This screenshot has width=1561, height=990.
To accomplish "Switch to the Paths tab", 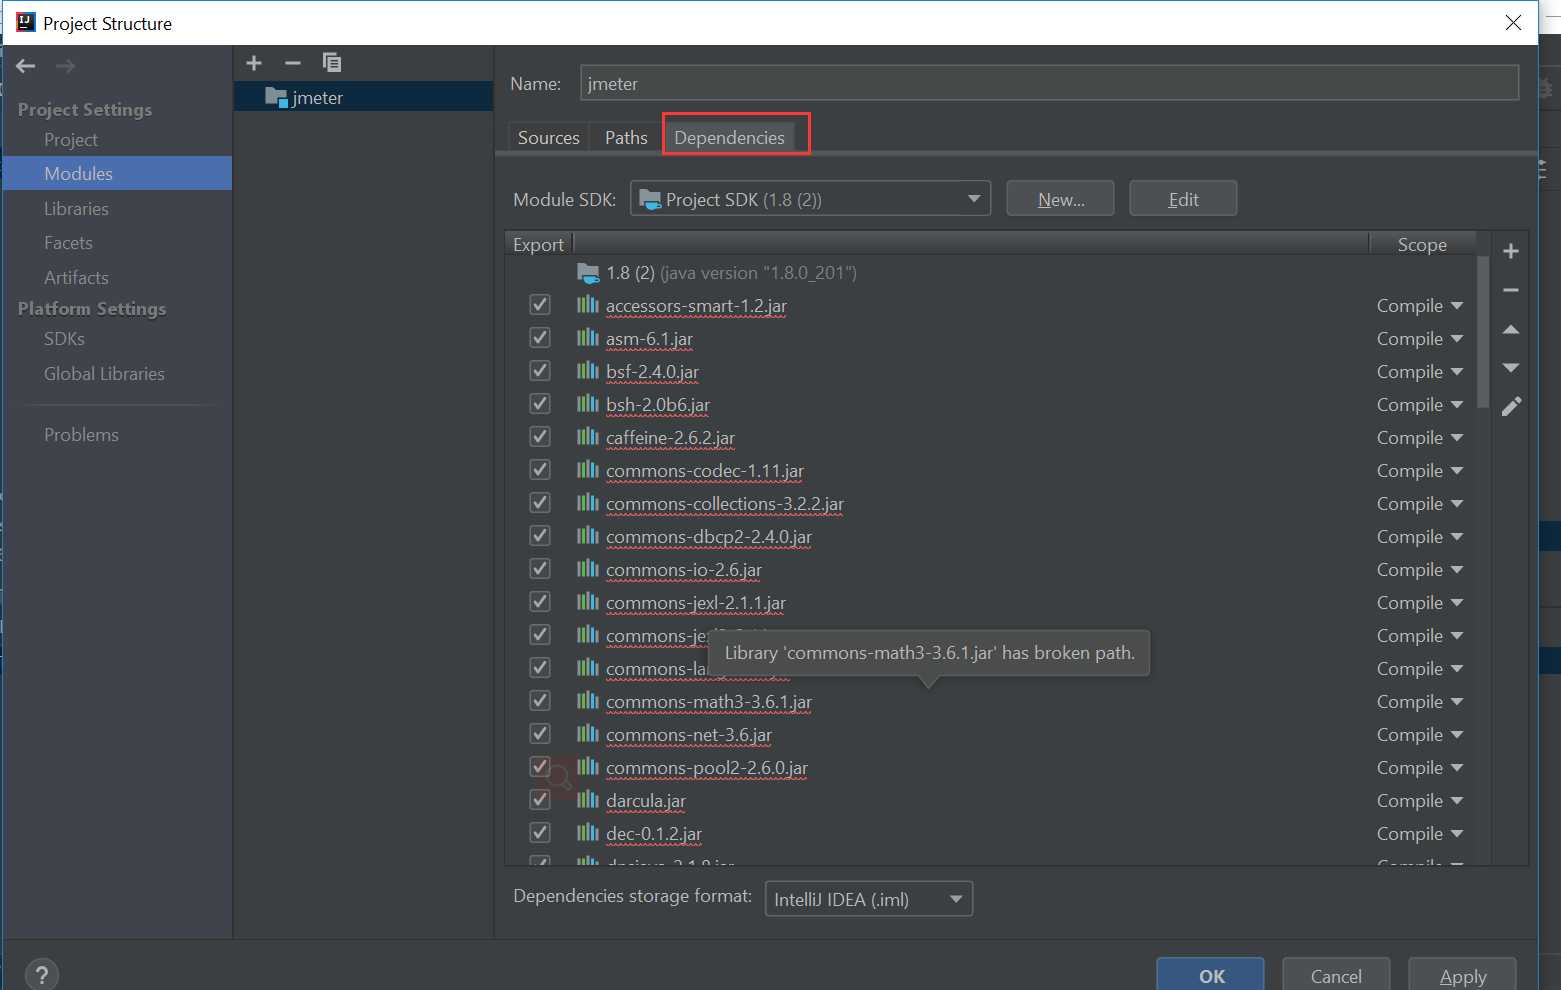I will [x=626, y=137].
